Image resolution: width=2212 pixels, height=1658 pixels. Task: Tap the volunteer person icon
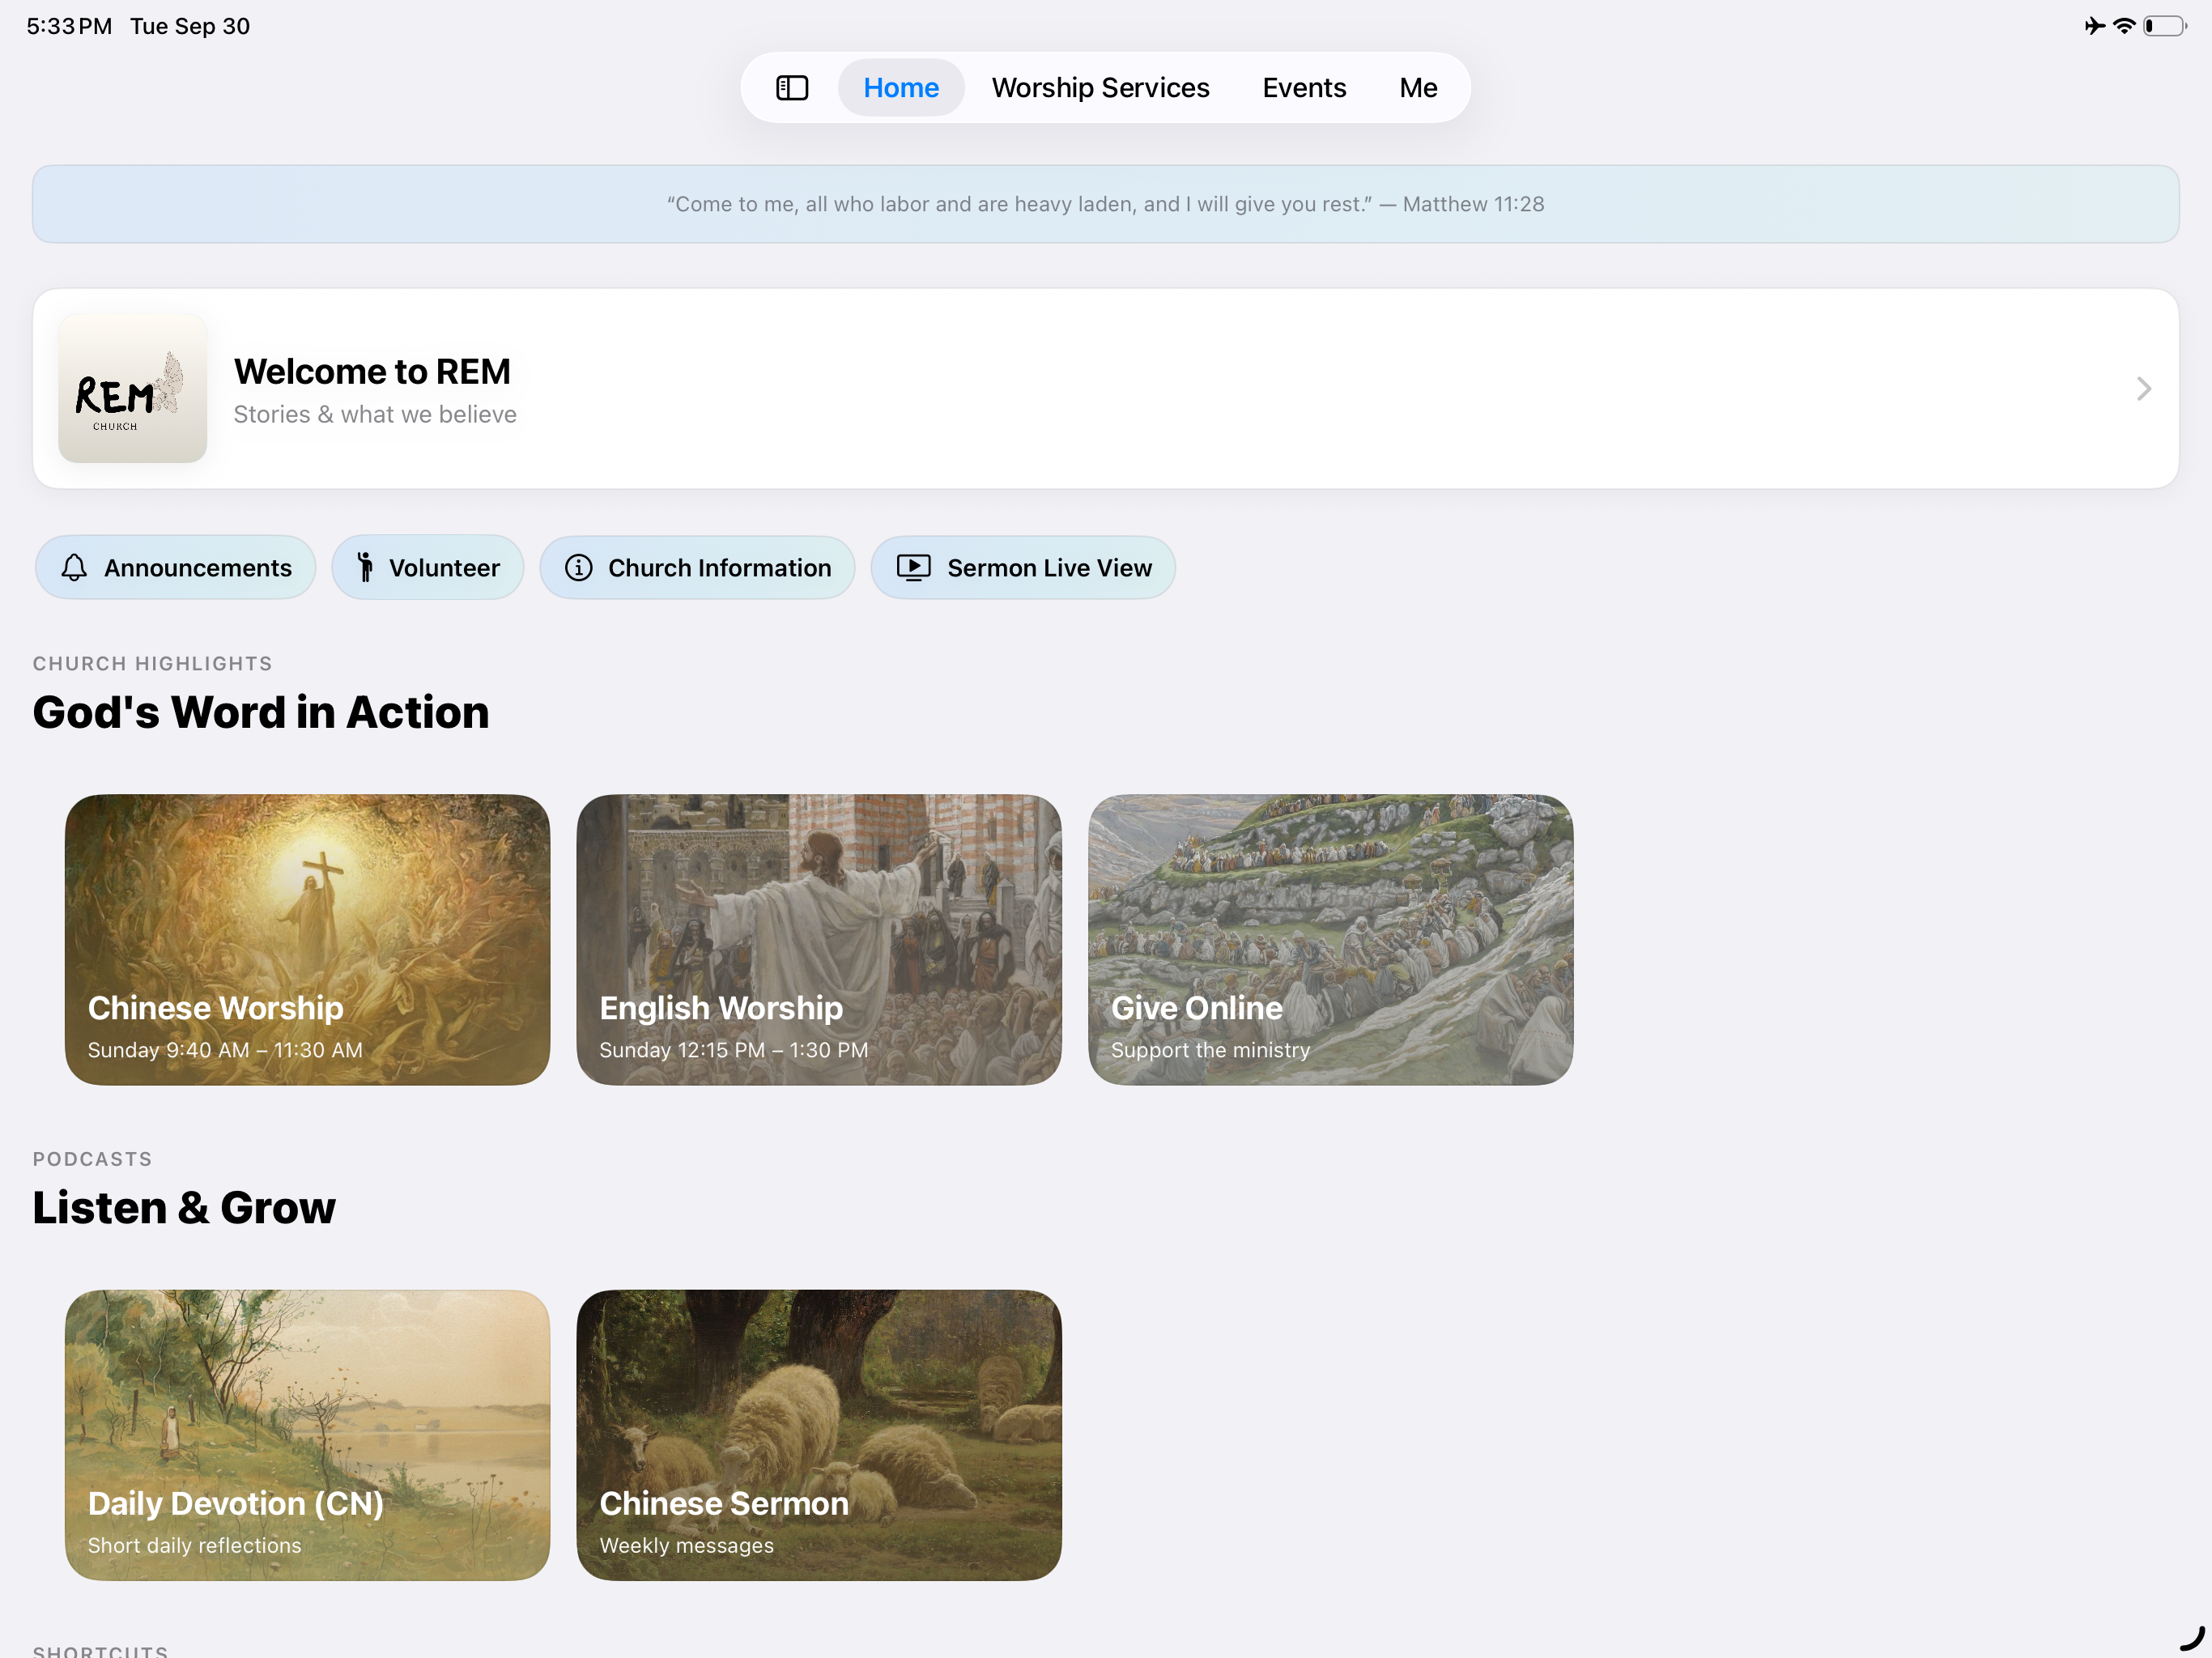tap(366, 567)
